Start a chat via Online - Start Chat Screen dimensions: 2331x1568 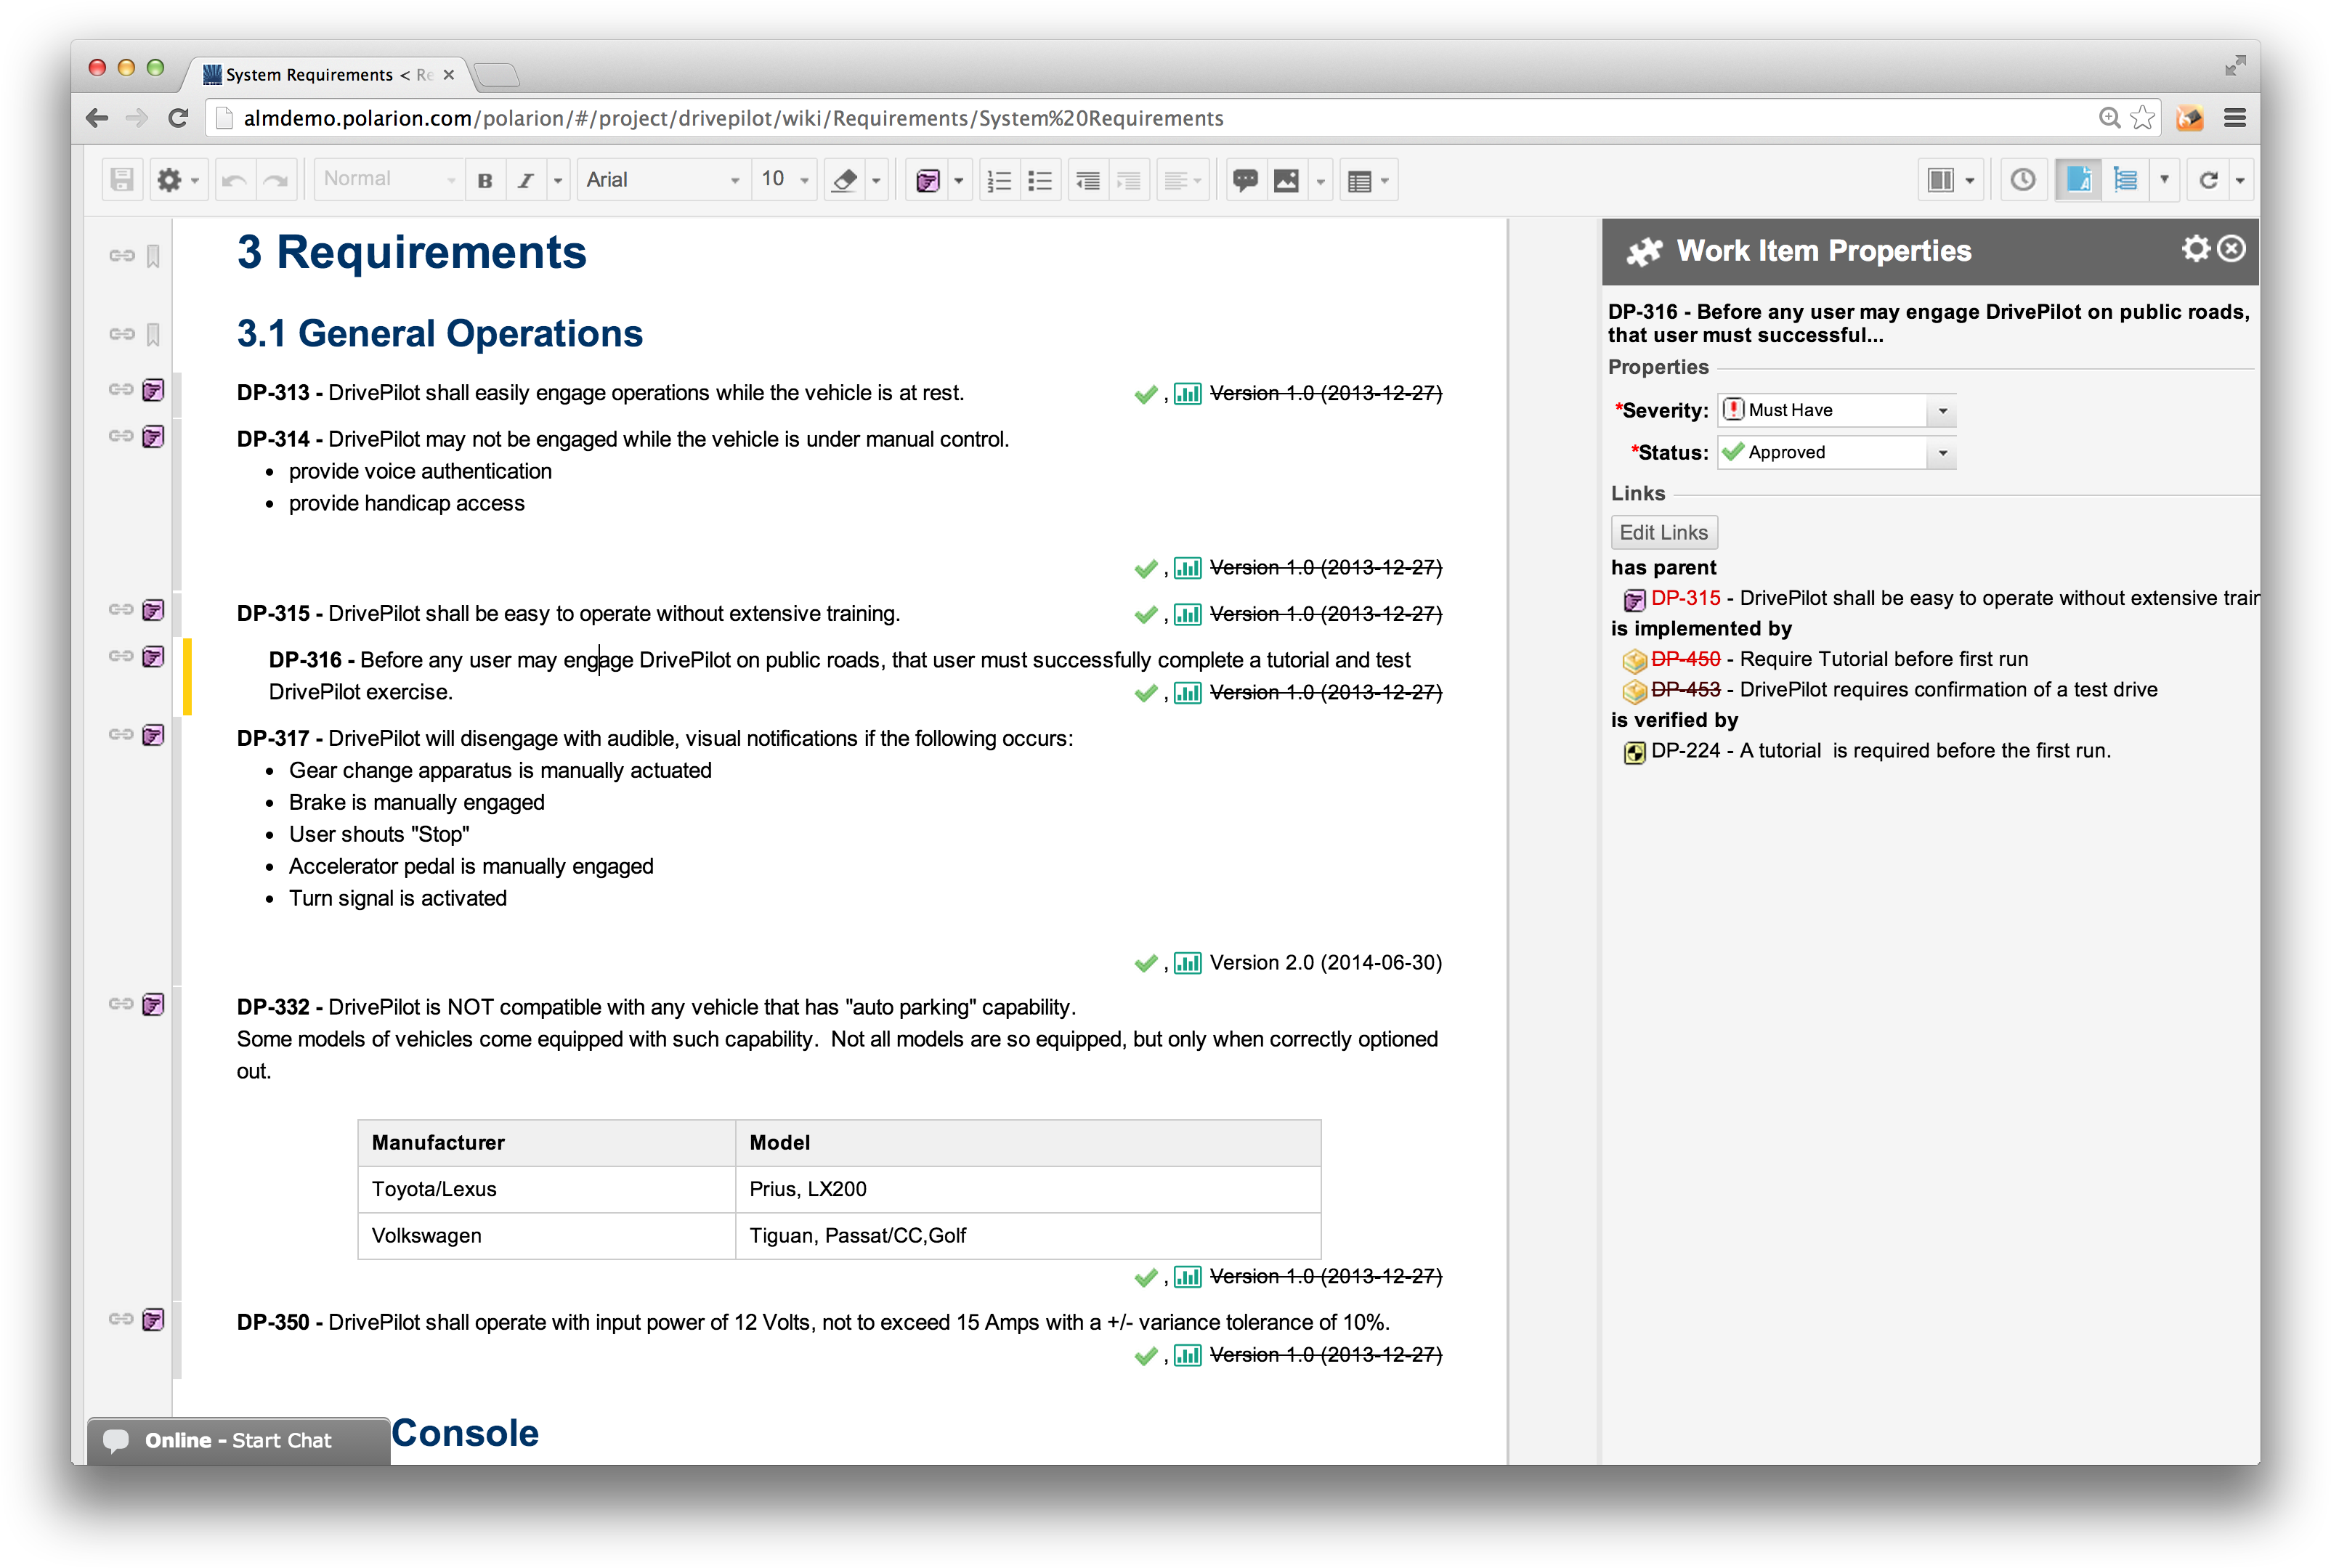pos(238,1440)
